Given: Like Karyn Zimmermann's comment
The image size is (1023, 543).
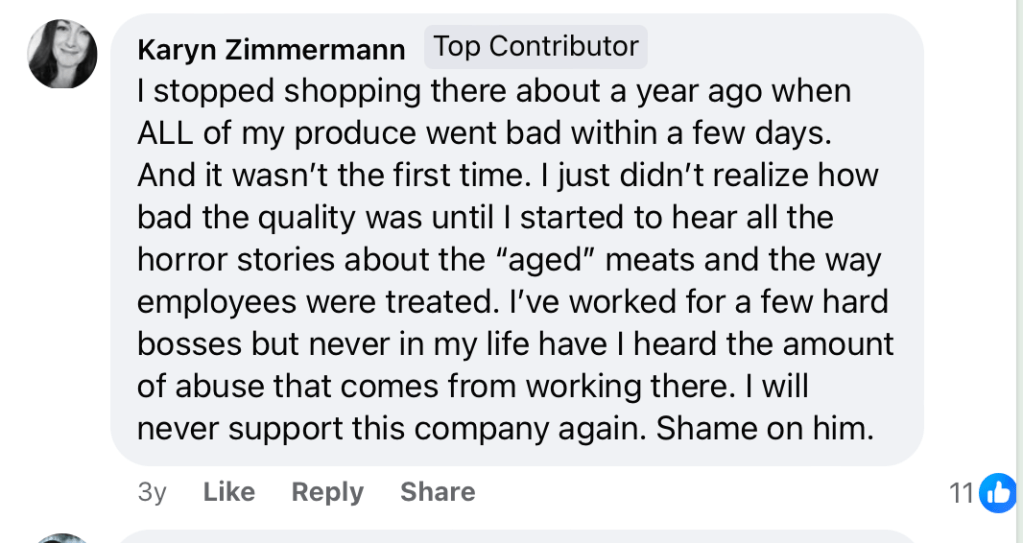Looking at the screenshot, I should pyautogui.click(x=229, y=492).
